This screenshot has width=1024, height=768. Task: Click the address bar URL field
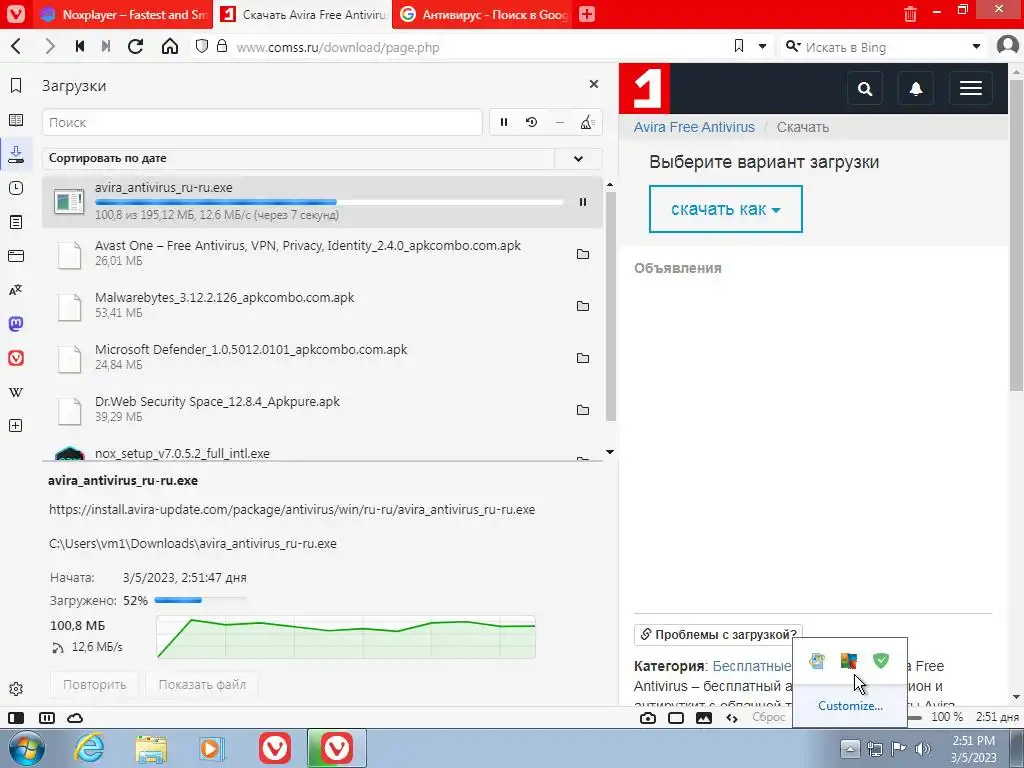(x=480, y=47)
